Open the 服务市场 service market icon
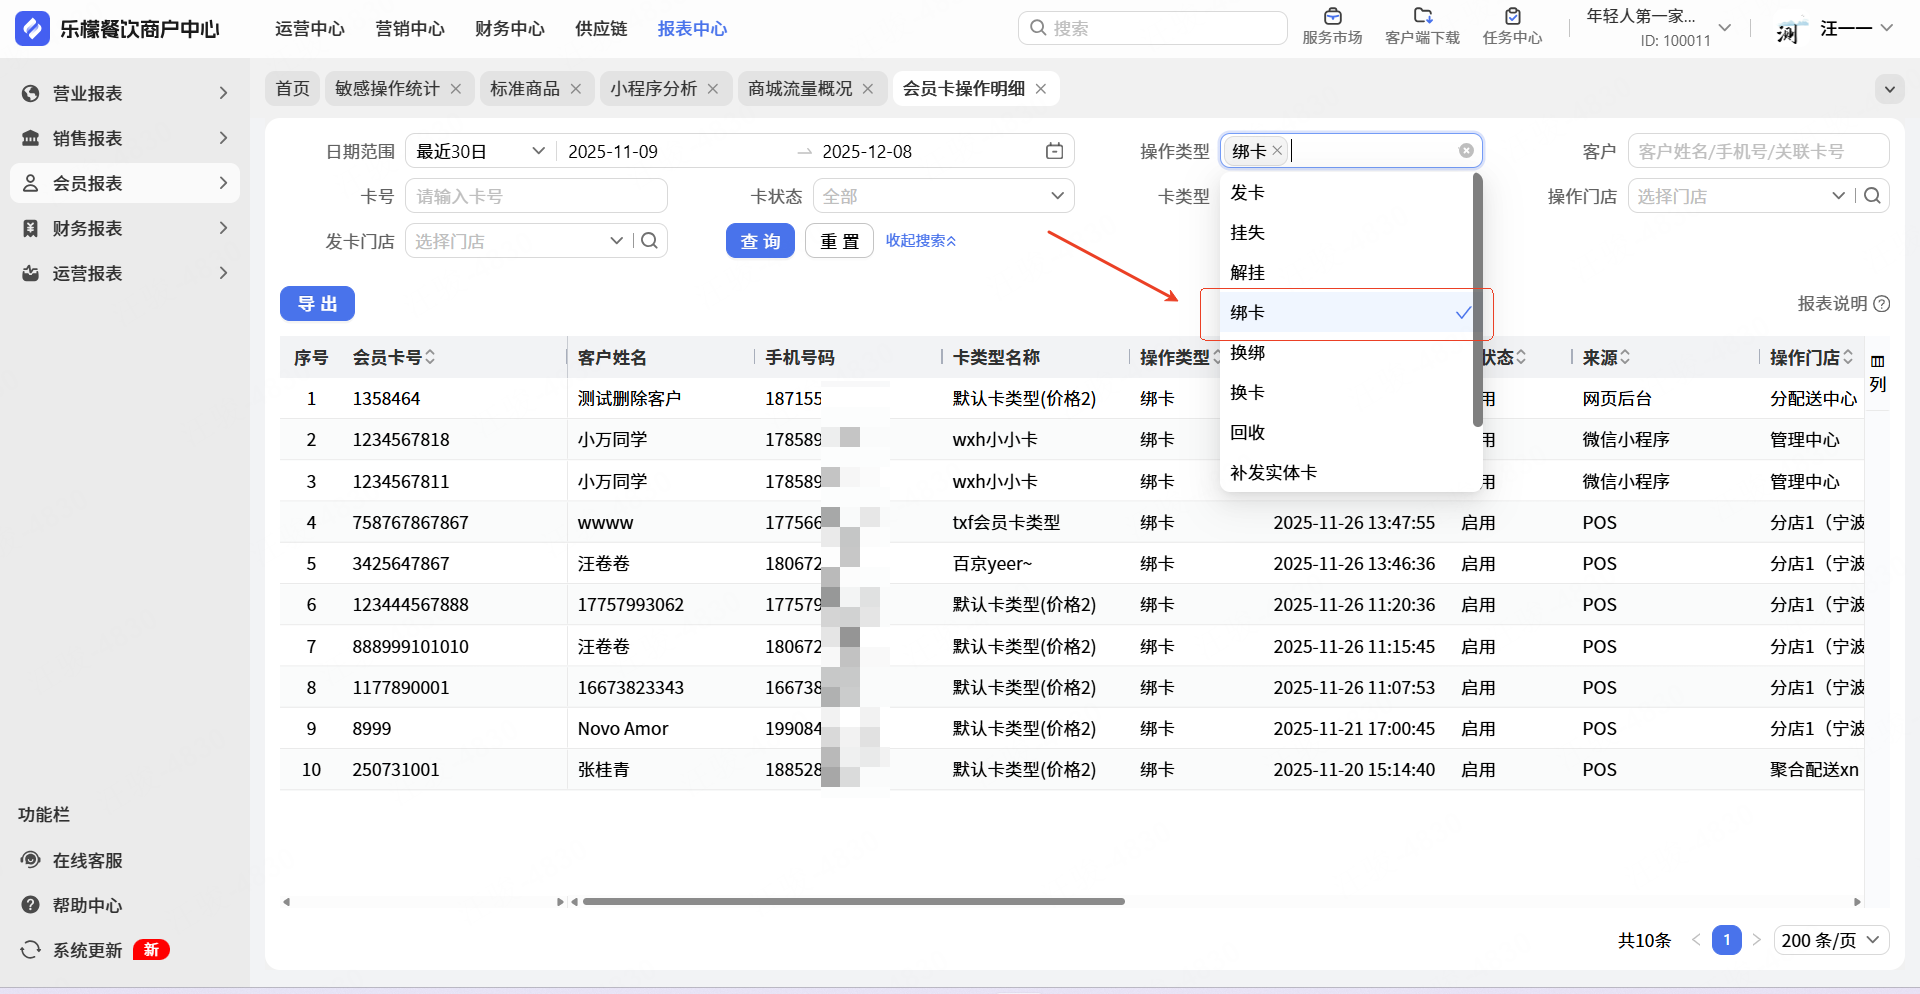This screenshot has height=994, width=1920. coord(1332,17)
